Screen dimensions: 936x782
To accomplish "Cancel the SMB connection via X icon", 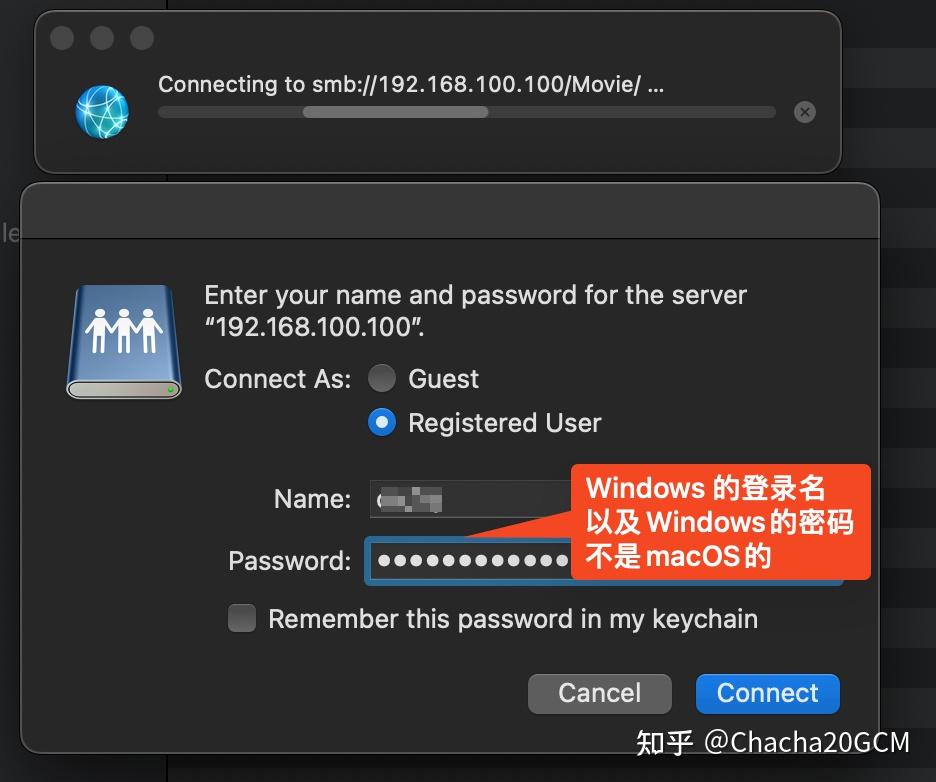I will click(x=805, y=112).
